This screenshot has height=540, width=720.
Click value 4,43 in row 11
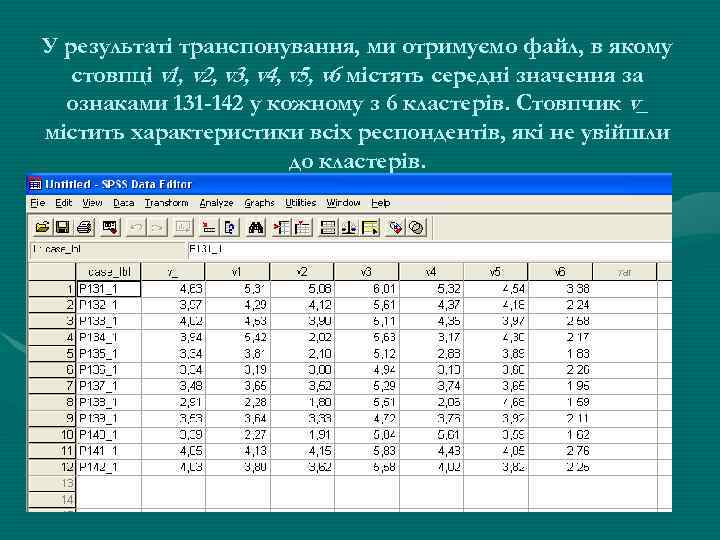[x=431, y=450]
